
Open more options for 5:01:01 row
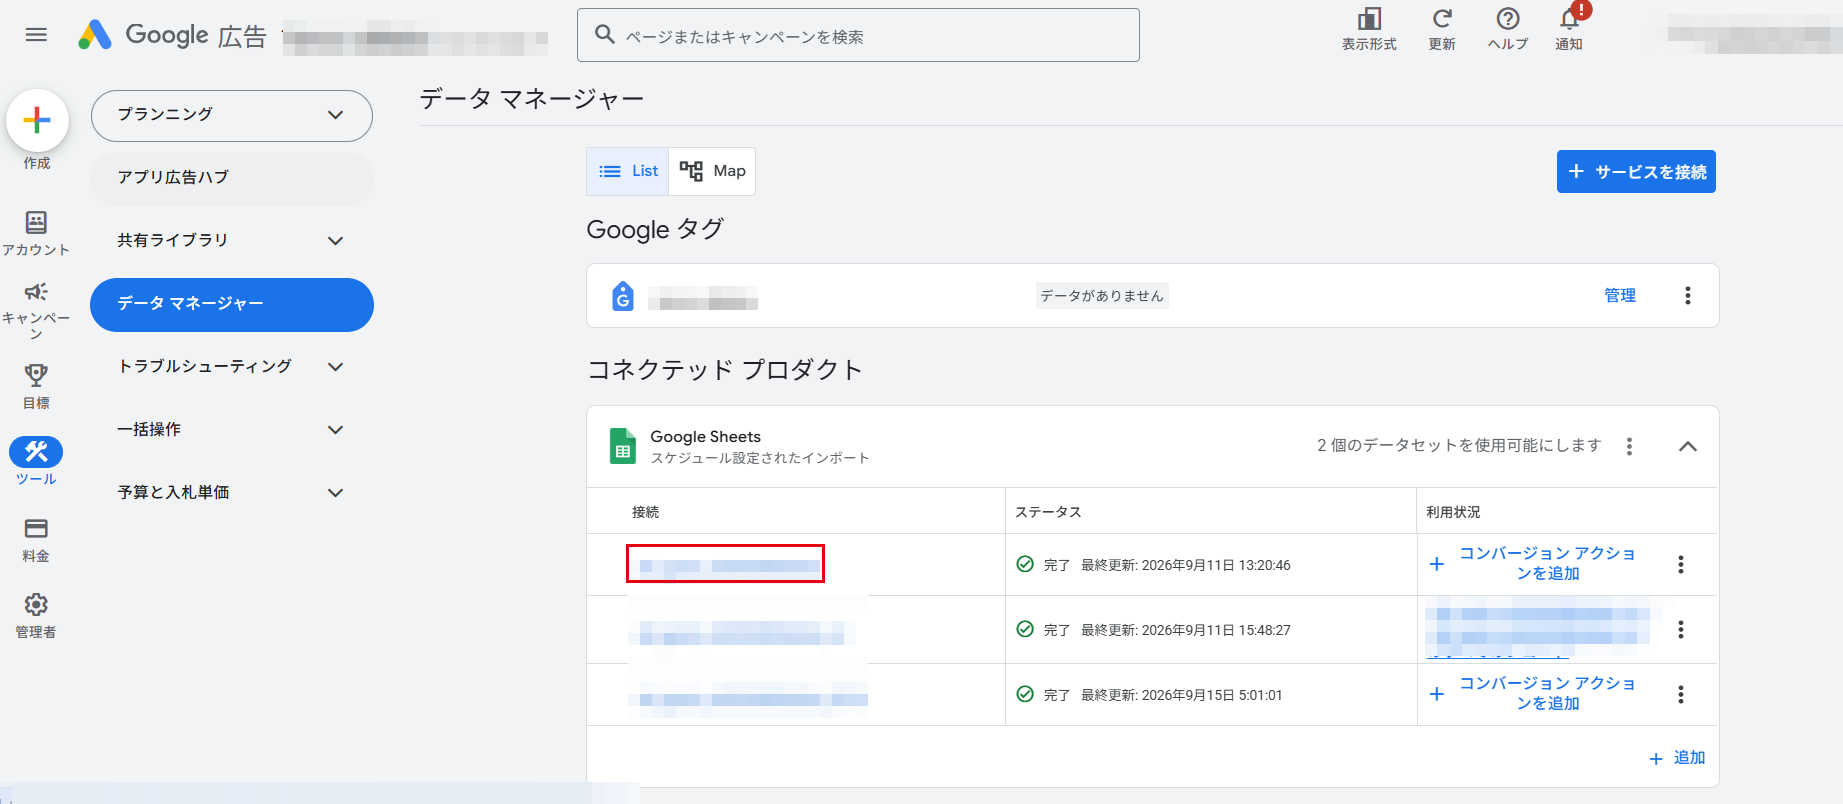point(1681,694)
